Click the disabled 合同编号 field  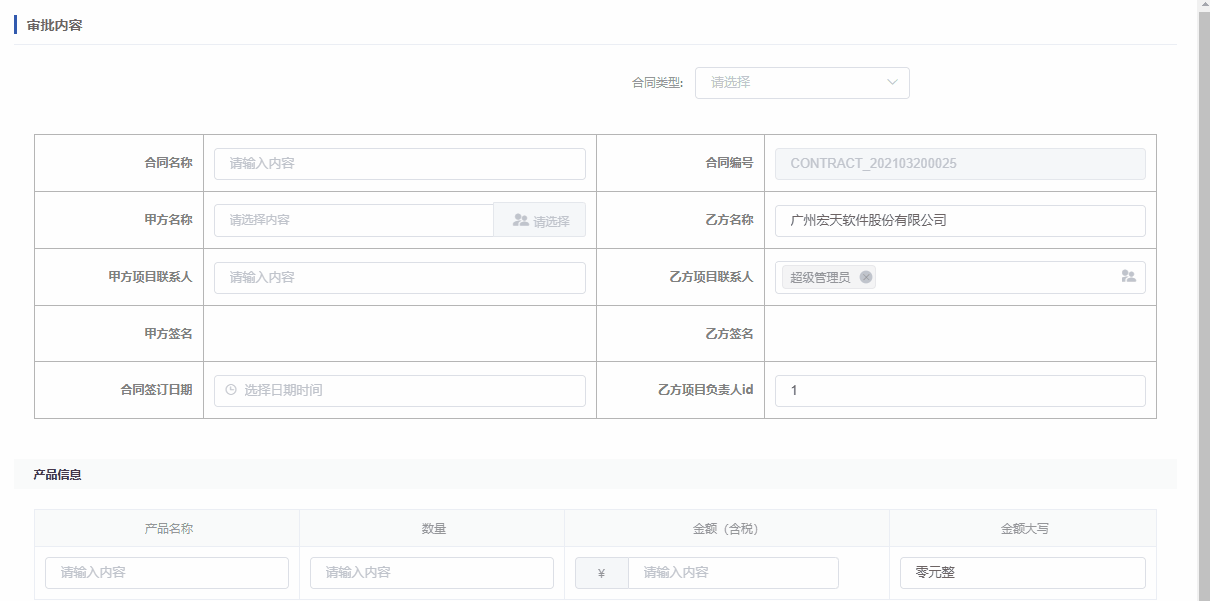tap(959, 164)
